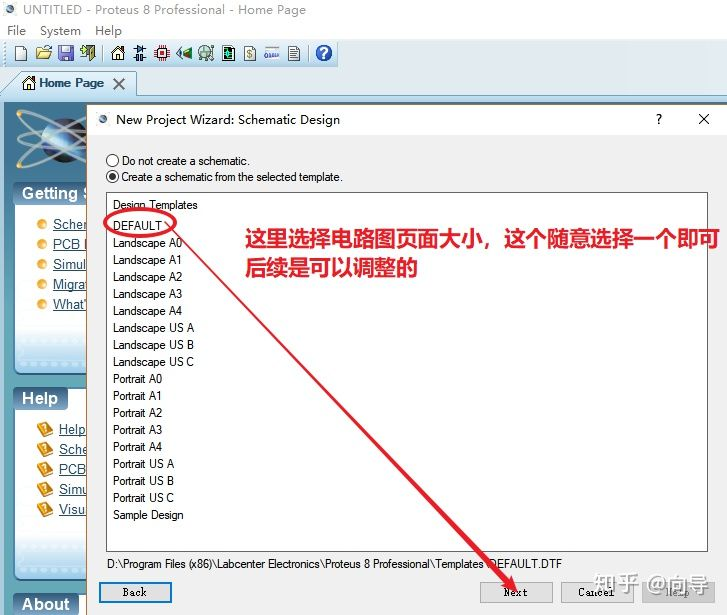
Task: Click the Save Project floppy icon
Action: (66, 53)
